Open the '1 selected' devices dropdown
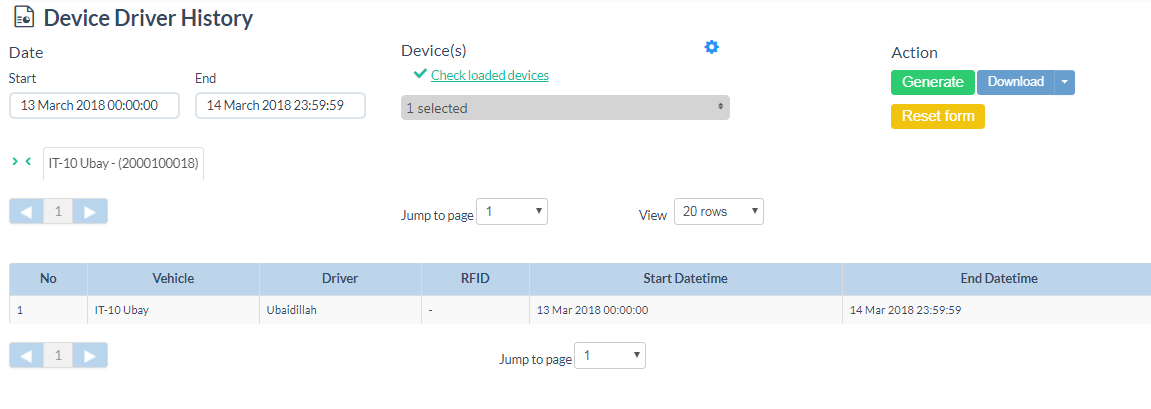 pyautogui.click(x=565, y=108)
